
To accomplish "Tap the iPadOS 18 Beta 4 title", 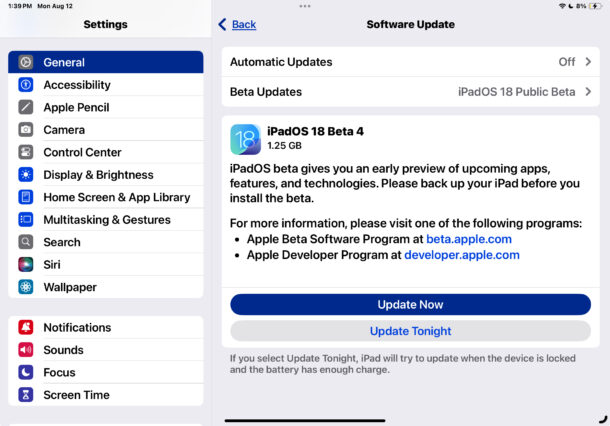I will (x=315, y=131).
